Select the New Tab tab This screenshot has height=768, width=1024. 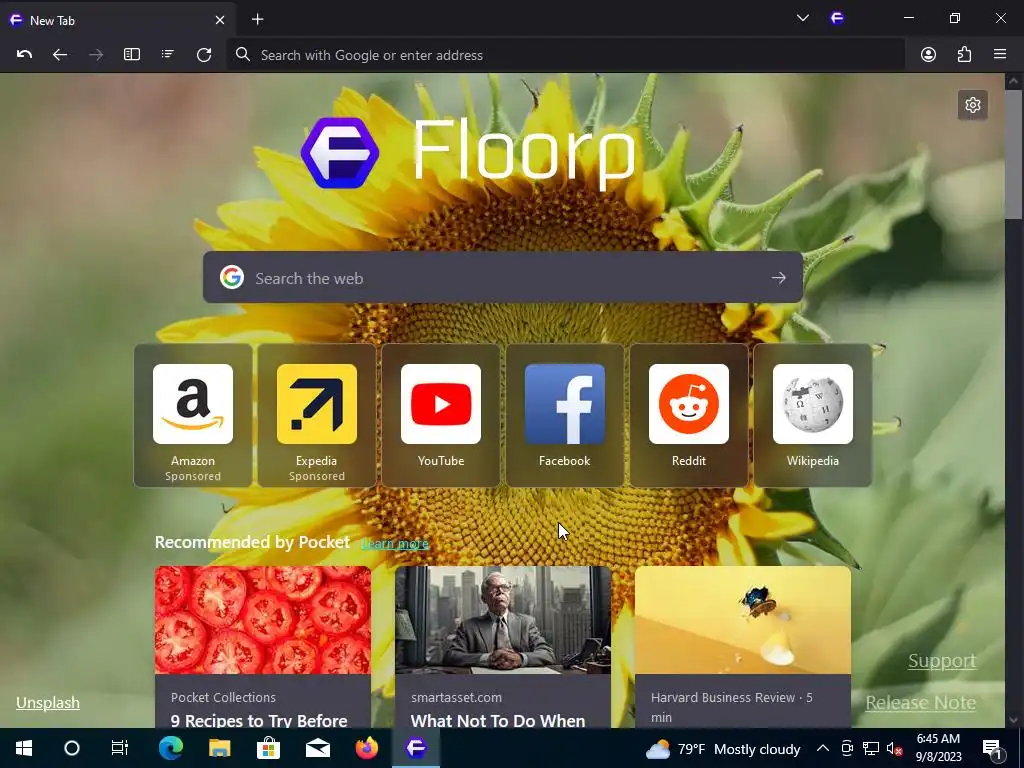pos(118,20)
